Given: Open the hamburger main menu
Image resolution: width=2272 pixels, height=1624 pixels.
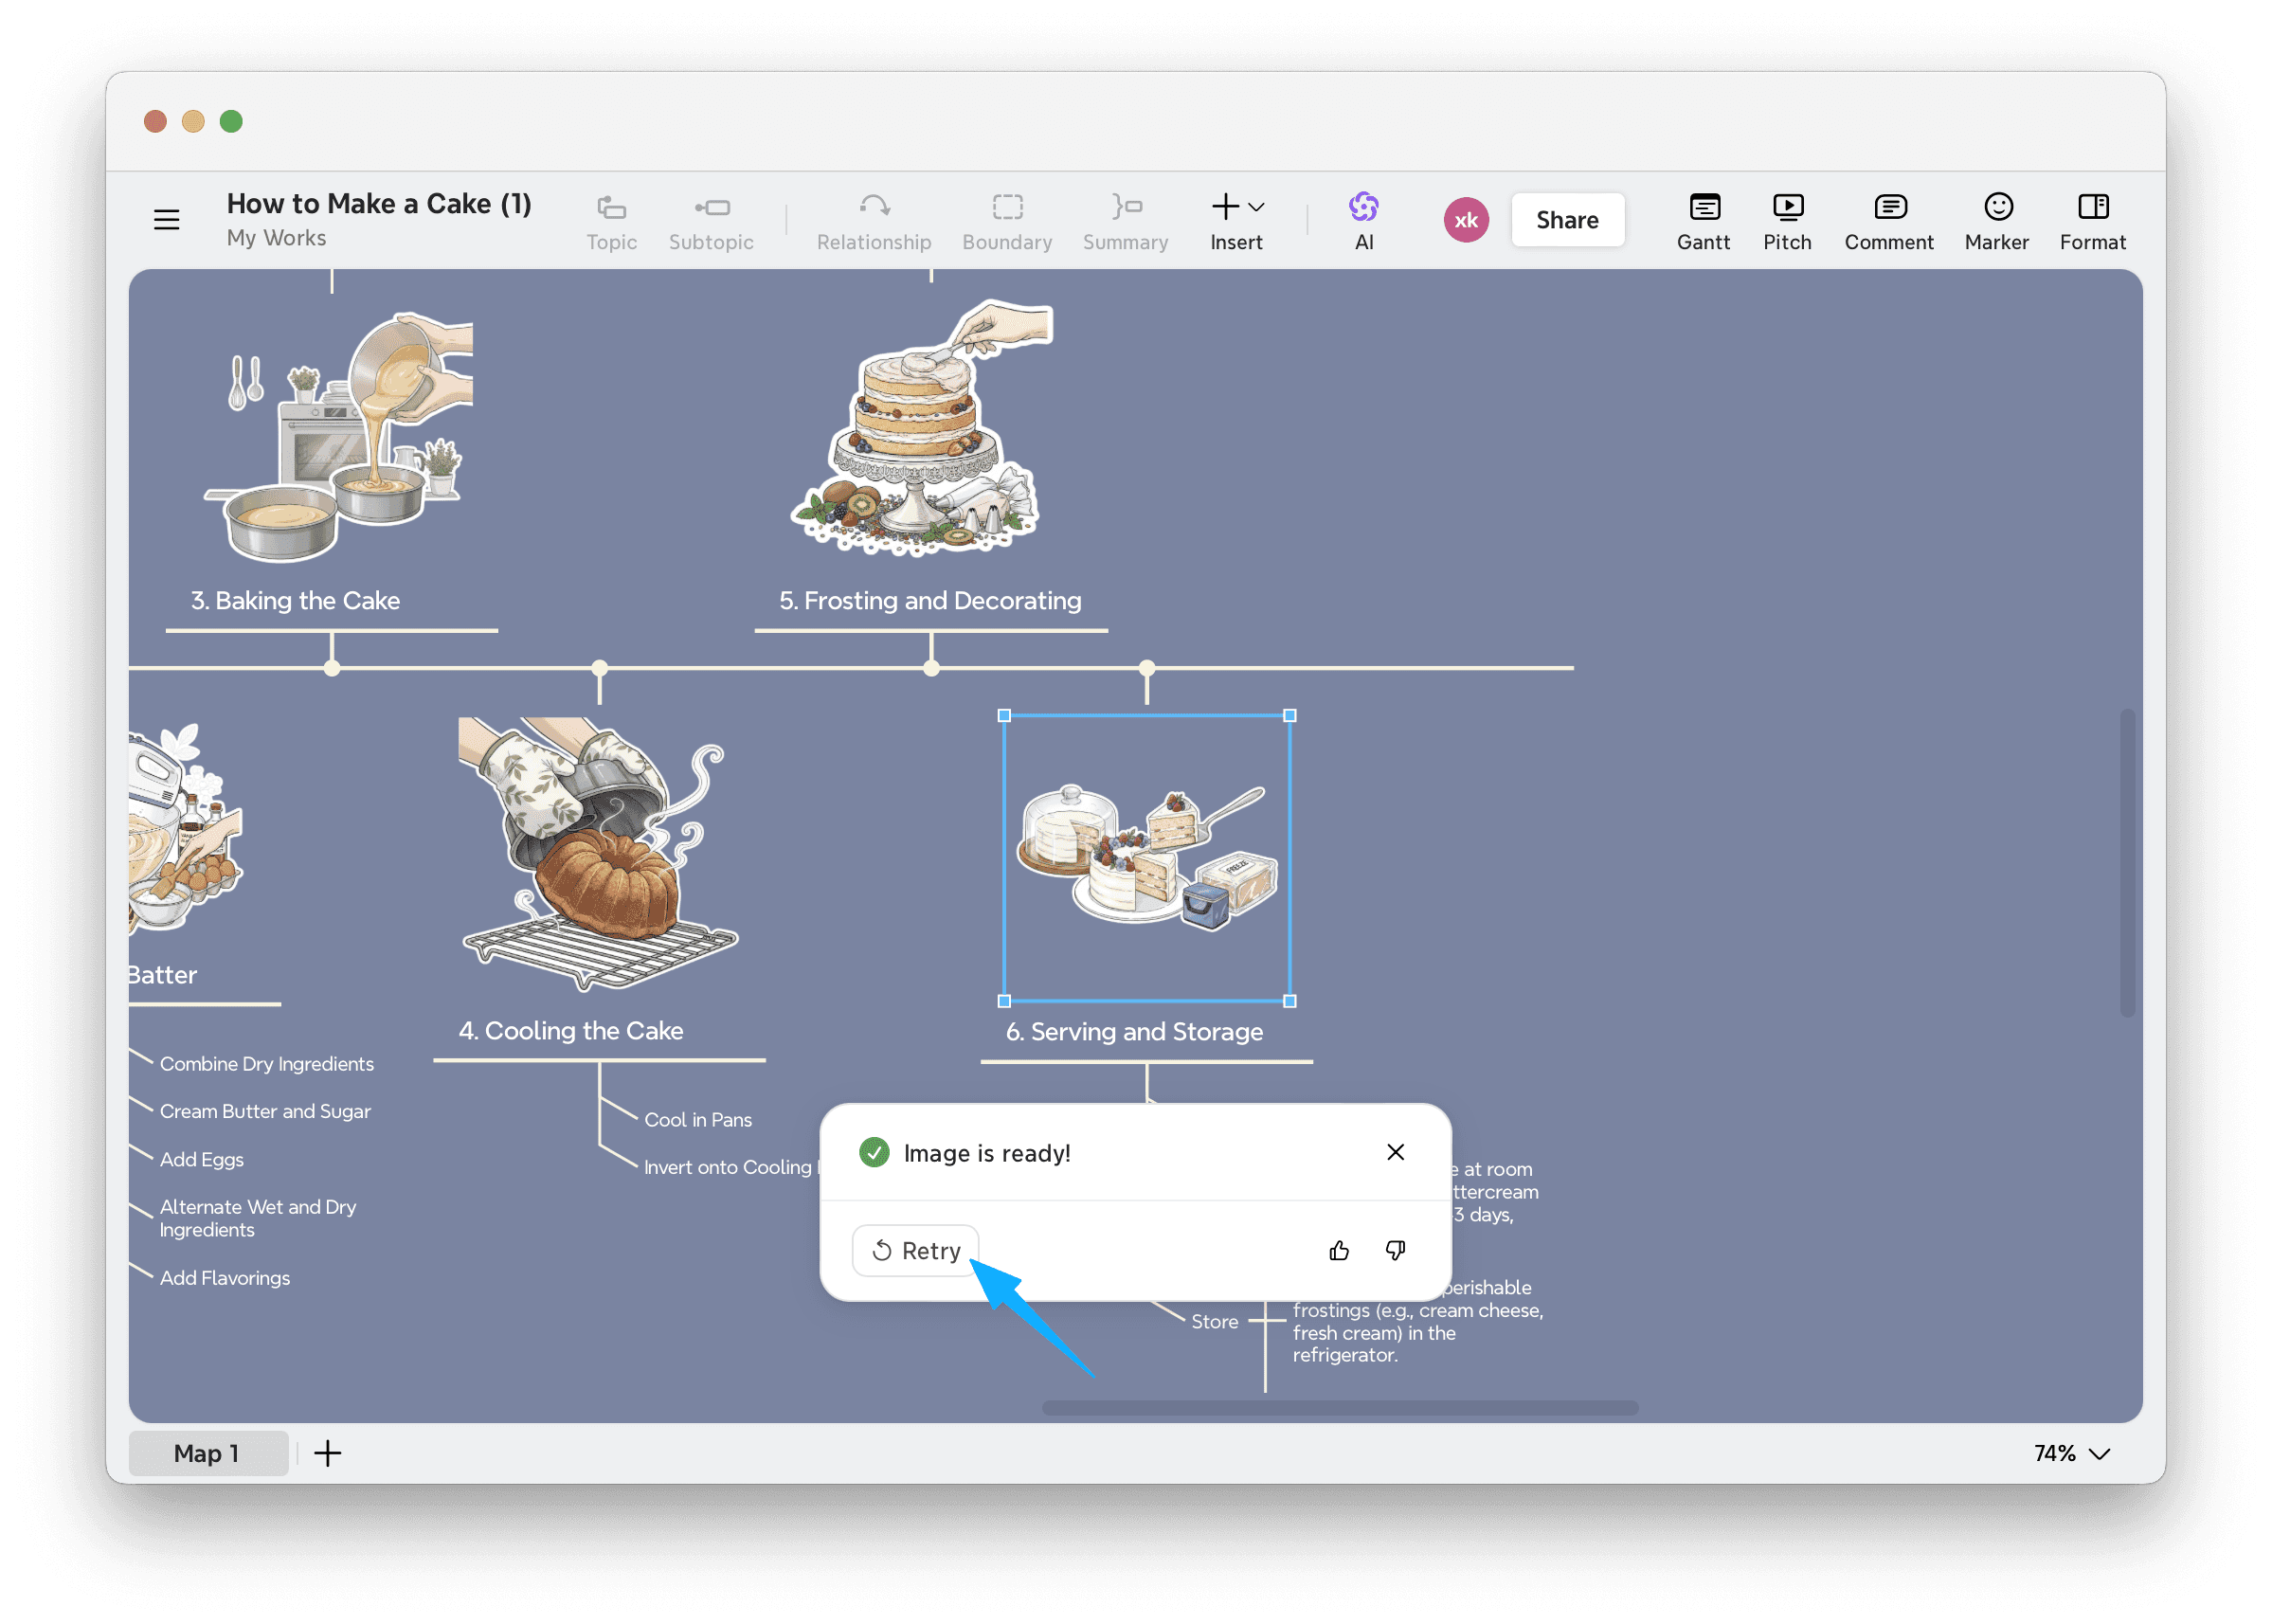Looking at the screenshot, I should pos(166,220).
